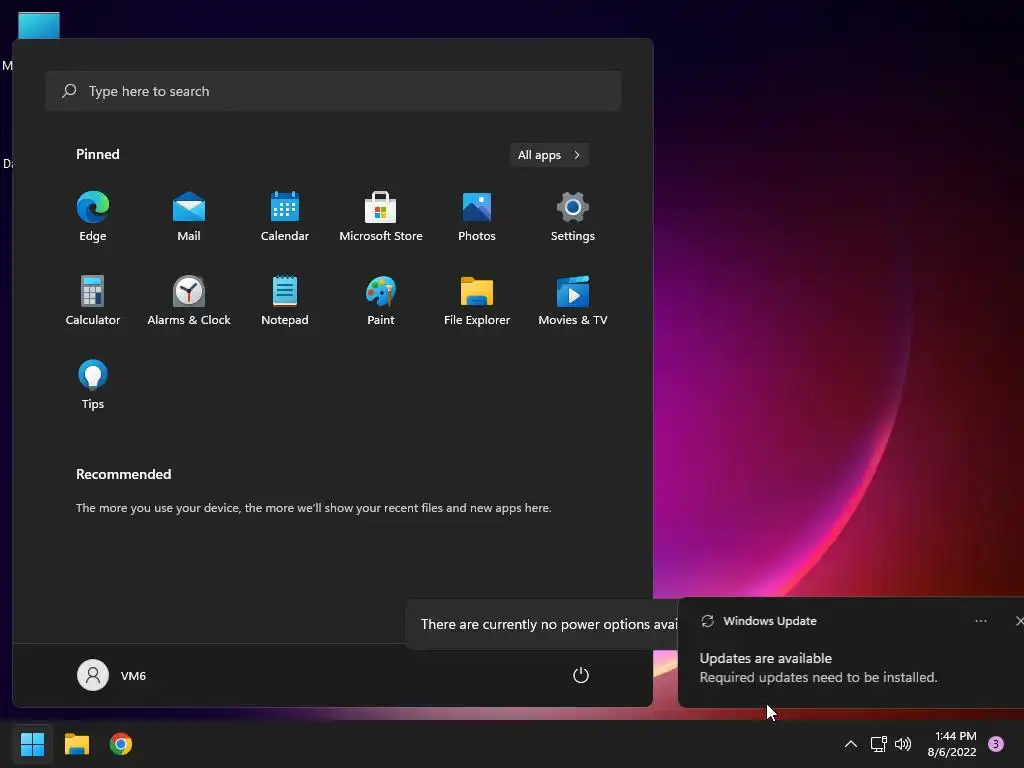Open the Tips app
Image resolution: width=1024 pixels, height=768 pixels.
(93, 385)
